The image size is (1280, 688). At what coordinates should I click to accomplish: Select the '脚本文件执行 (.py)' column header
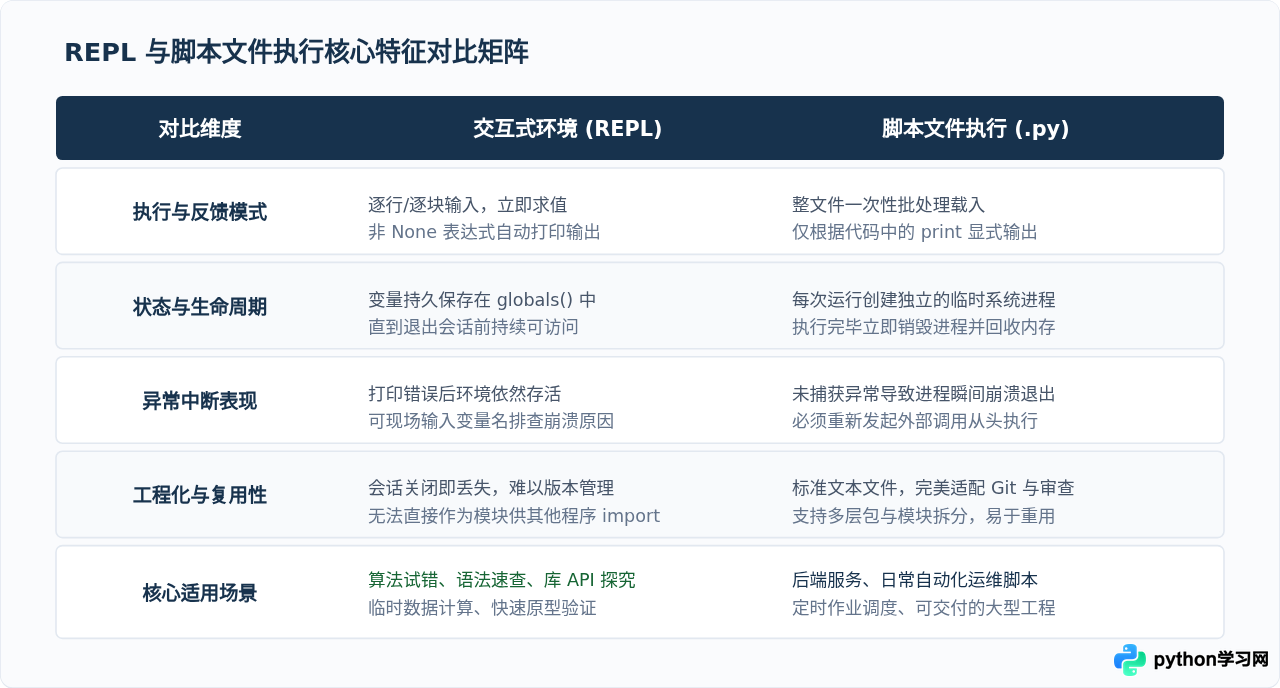976,129
